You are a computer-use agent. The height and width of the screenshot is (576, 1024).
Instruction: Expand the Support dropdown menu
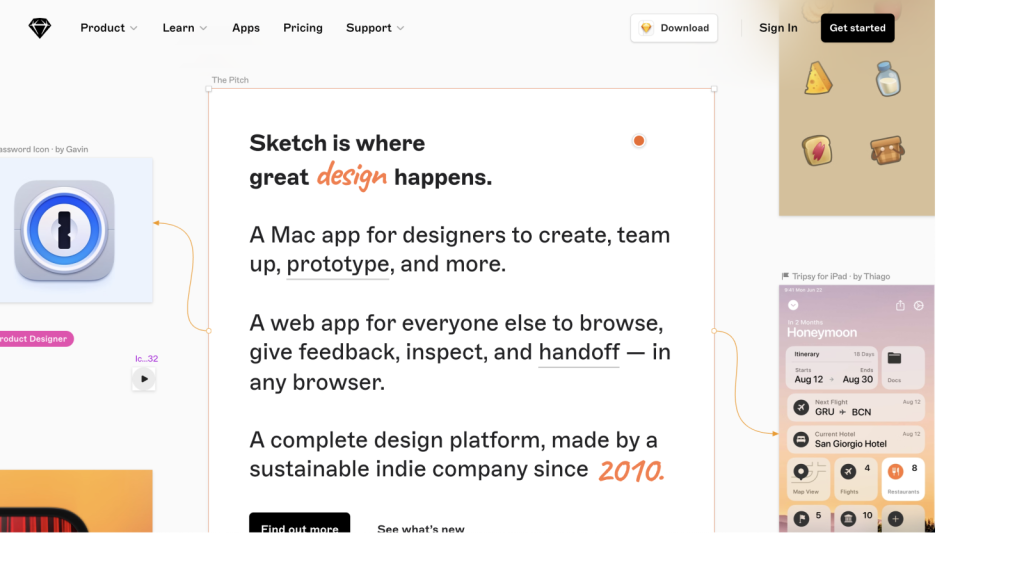click(375, 28)
